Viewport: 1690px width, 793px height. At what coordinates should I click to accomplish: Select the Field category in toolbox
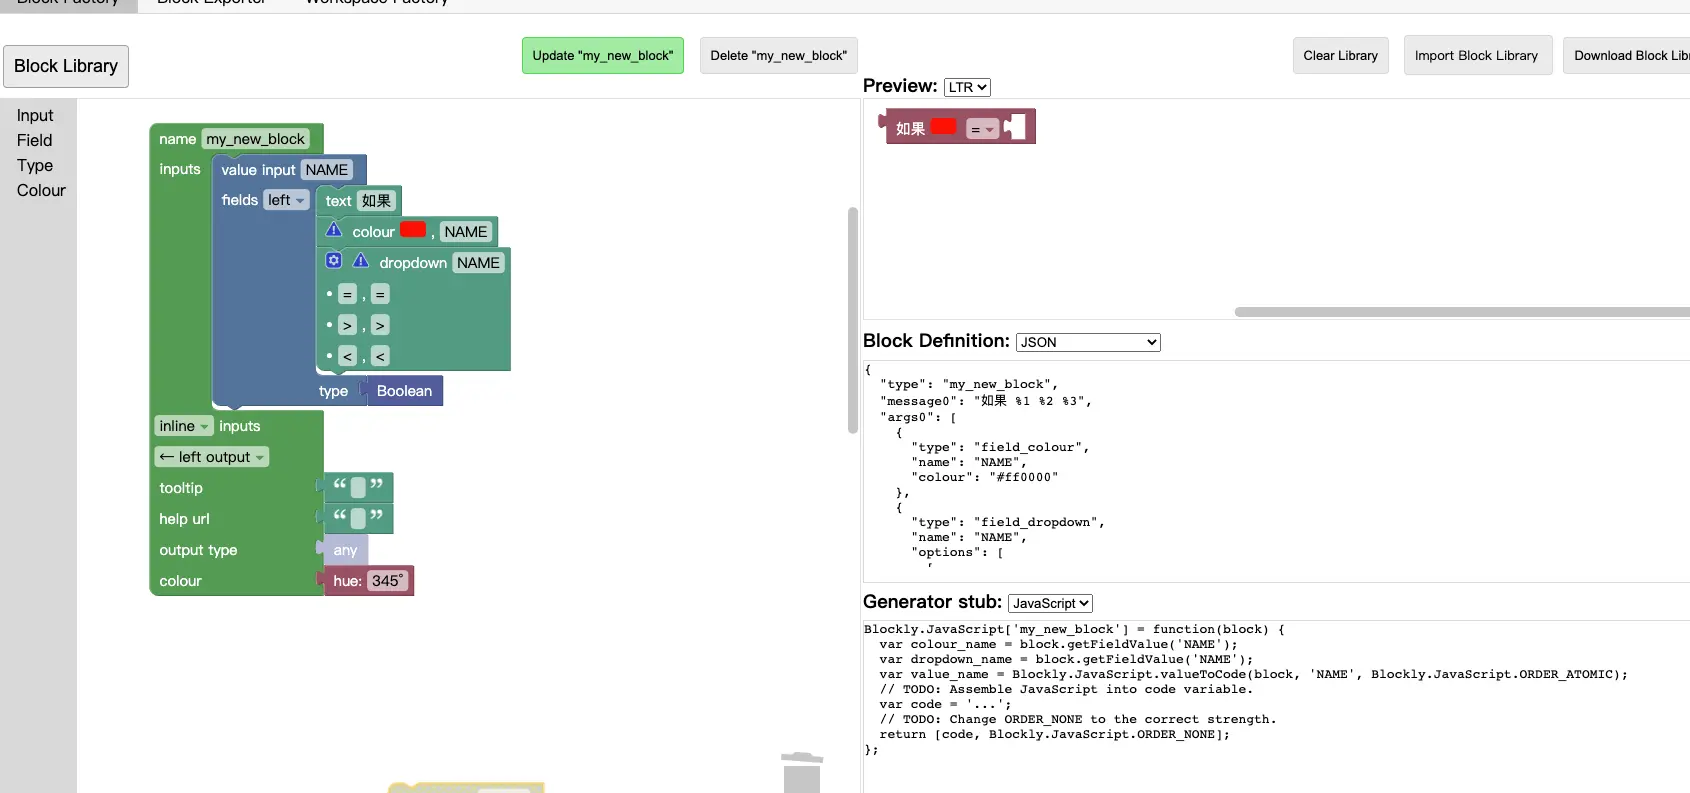pyautogui.click(x=35, y=141)
